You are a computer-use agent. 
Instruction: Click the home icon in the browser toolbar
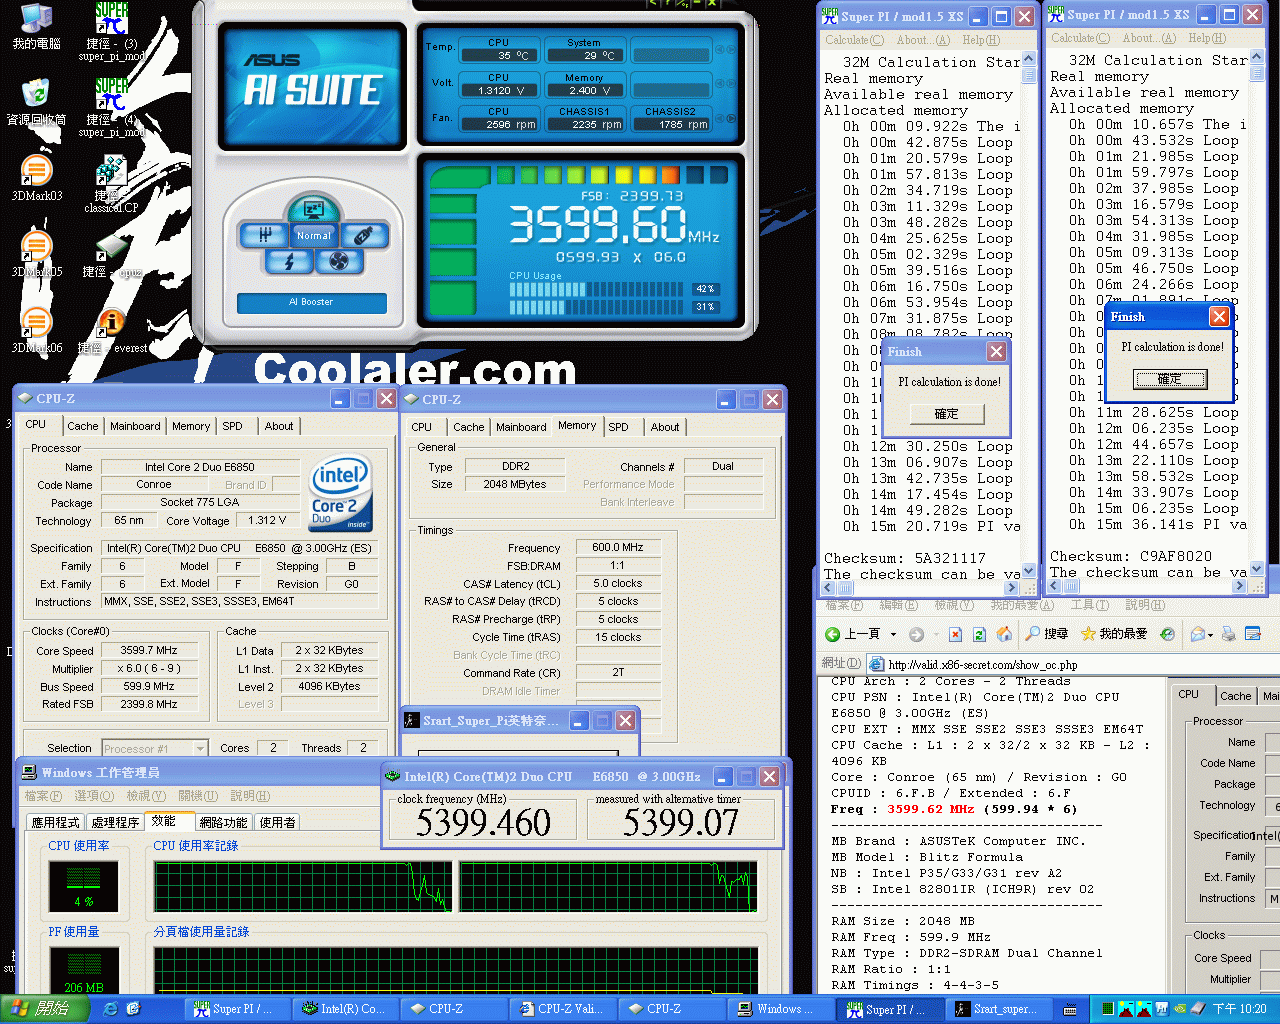click(1006, 634)
